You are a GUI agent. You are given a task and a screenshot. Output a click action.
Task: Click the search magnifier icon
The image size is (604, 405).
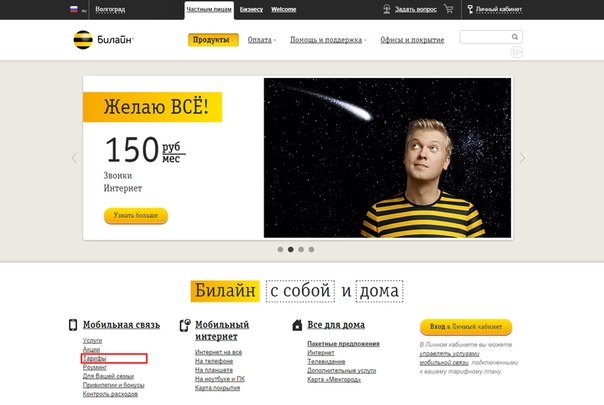pos(515,37)
